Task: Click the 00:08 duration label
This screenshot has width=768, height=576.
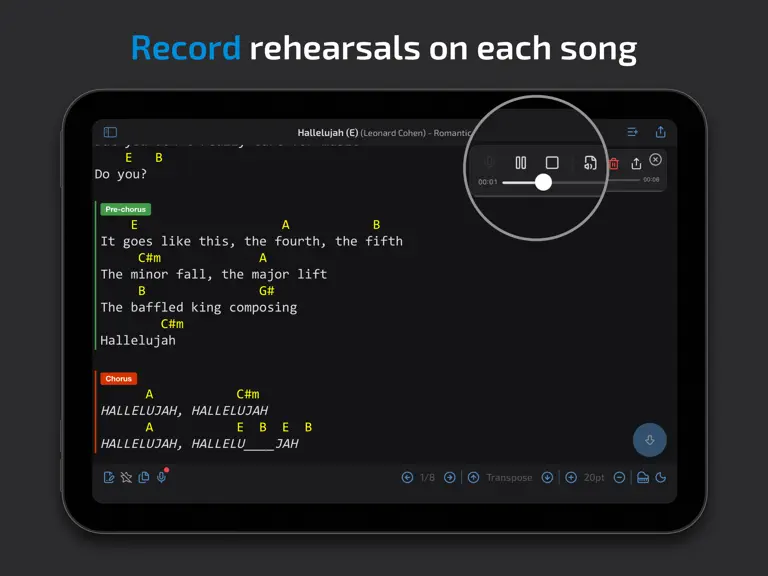Action: pyautogui.click(x=651, y=180)
